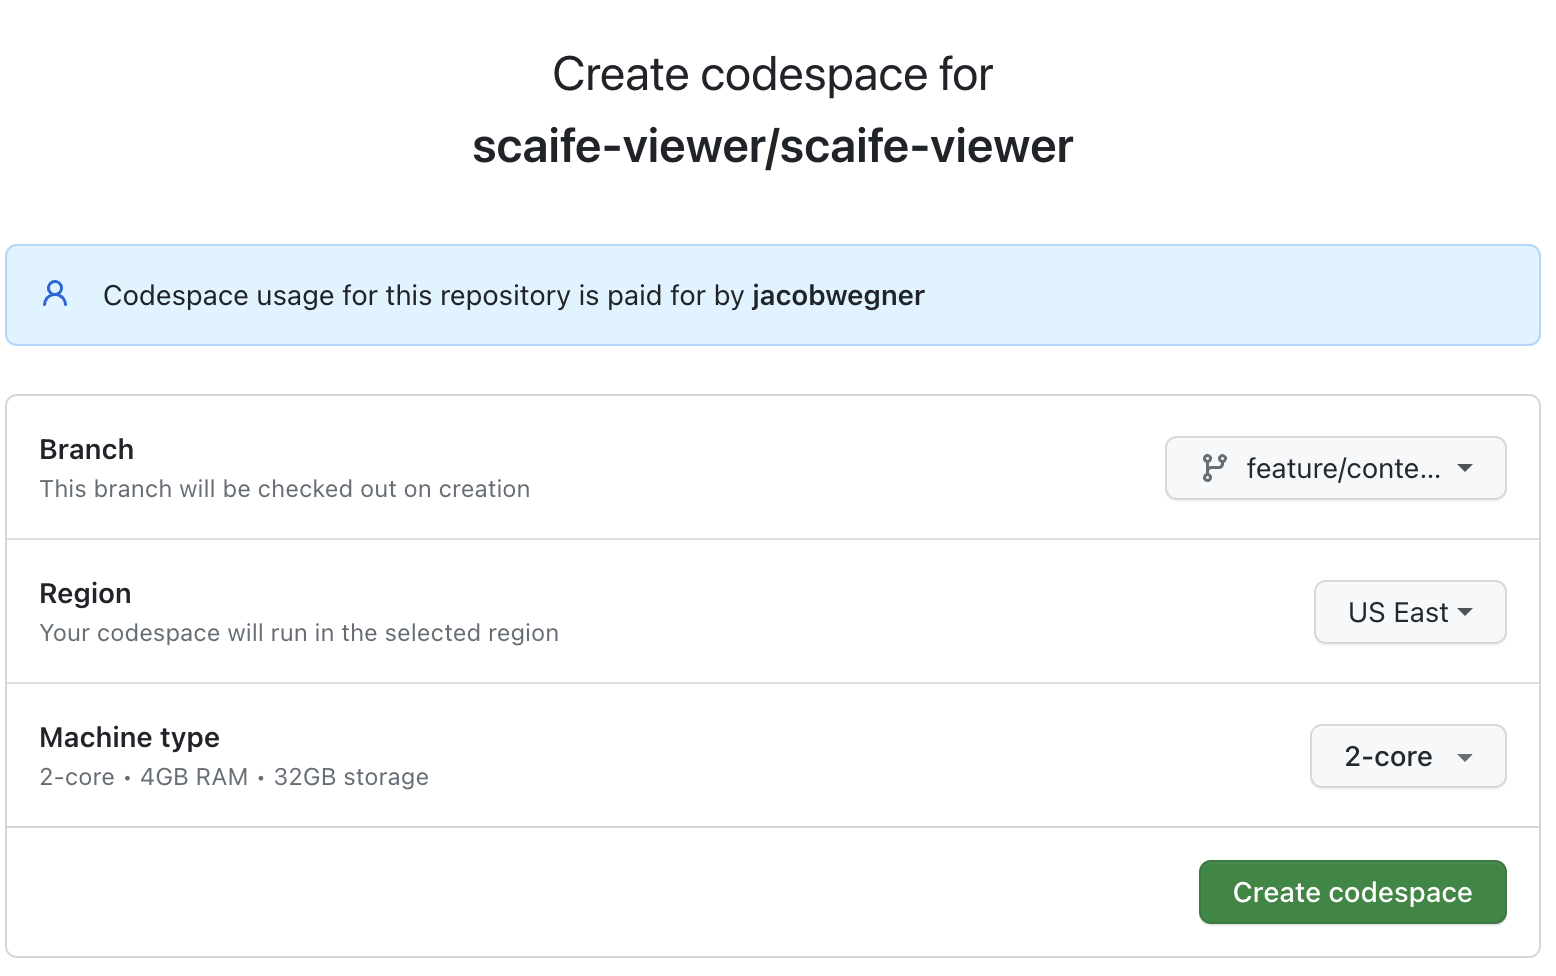Click the '4GB RAM • 32GB storage' spec text
The image size is (1556, 976).
coord(285,777)
